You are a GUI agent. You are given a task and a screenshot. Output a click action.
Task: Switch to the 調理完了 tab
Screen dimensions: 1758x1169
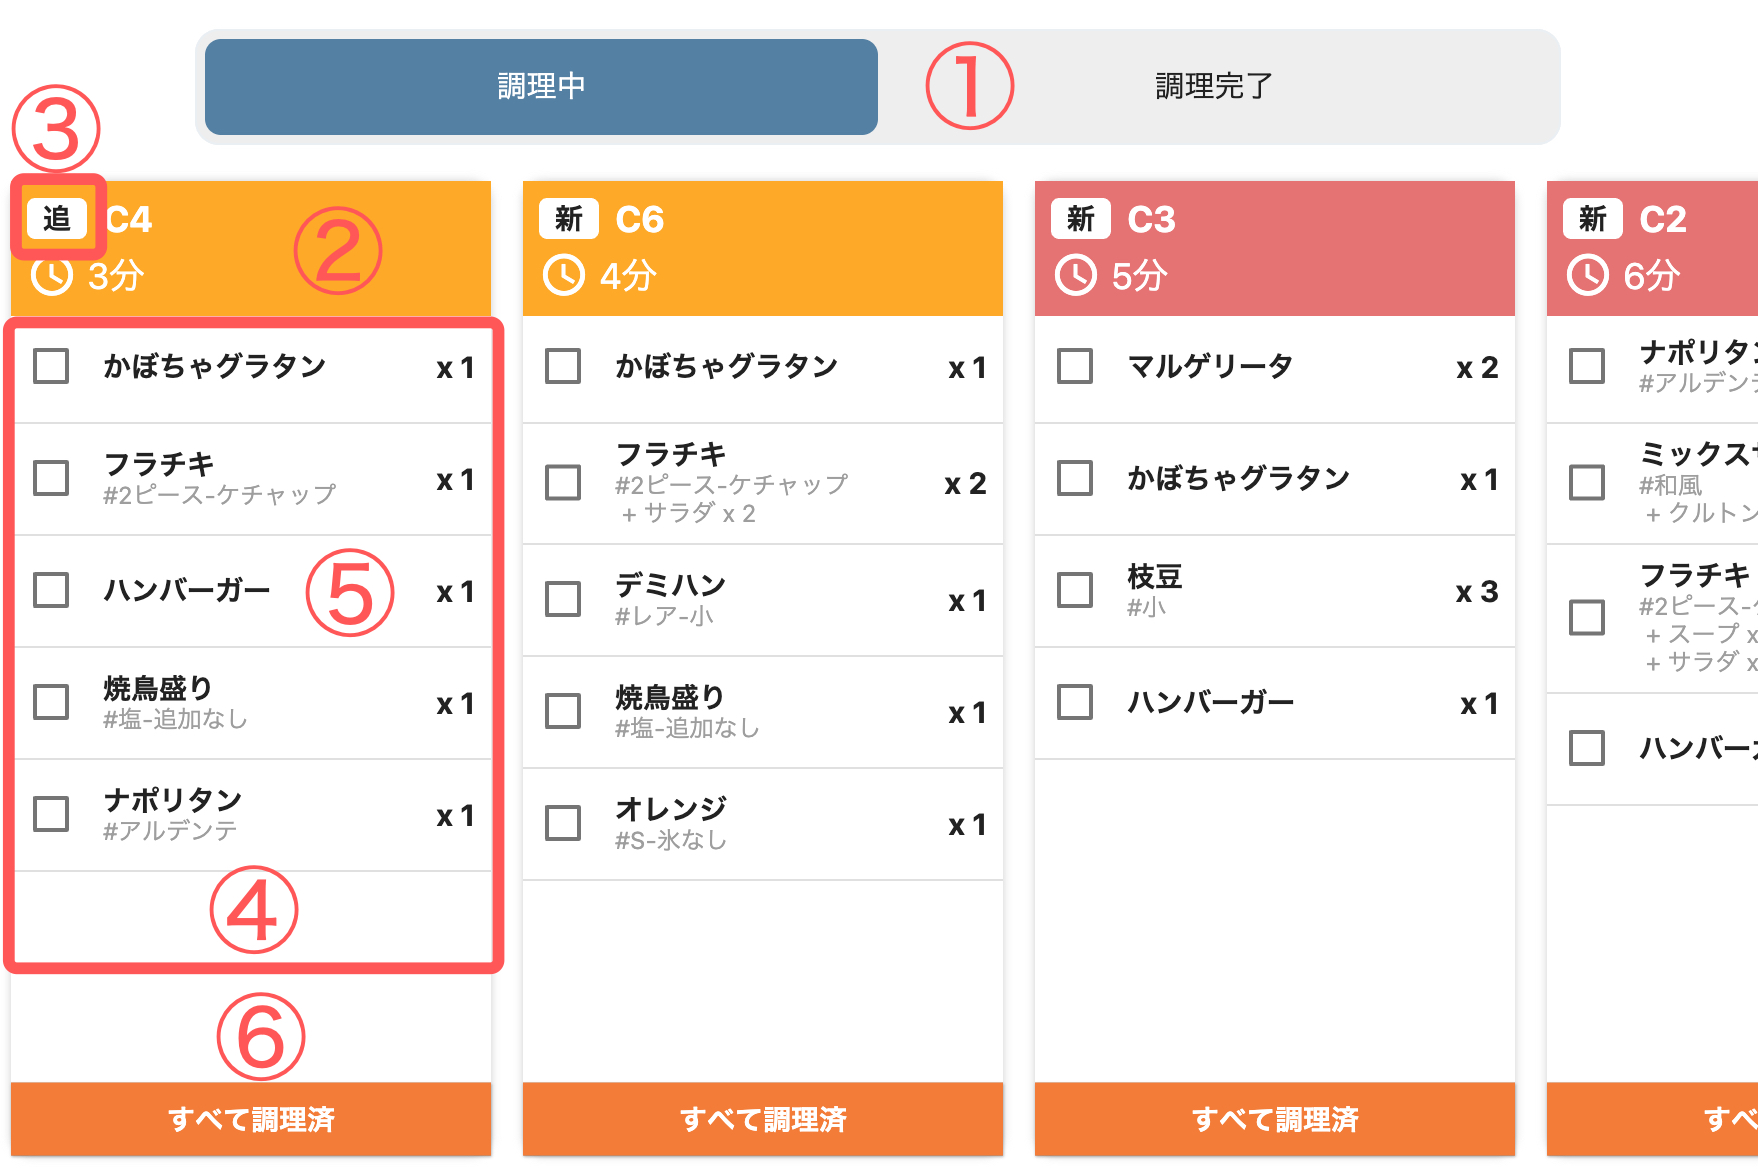[1214, 87]
